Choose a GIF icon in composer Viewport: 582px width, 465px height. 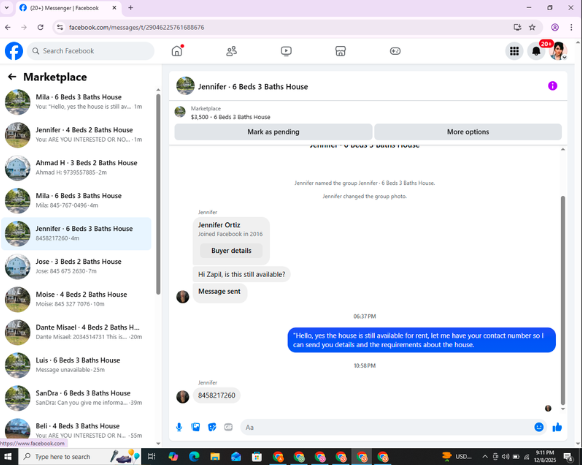coord(228,427)
